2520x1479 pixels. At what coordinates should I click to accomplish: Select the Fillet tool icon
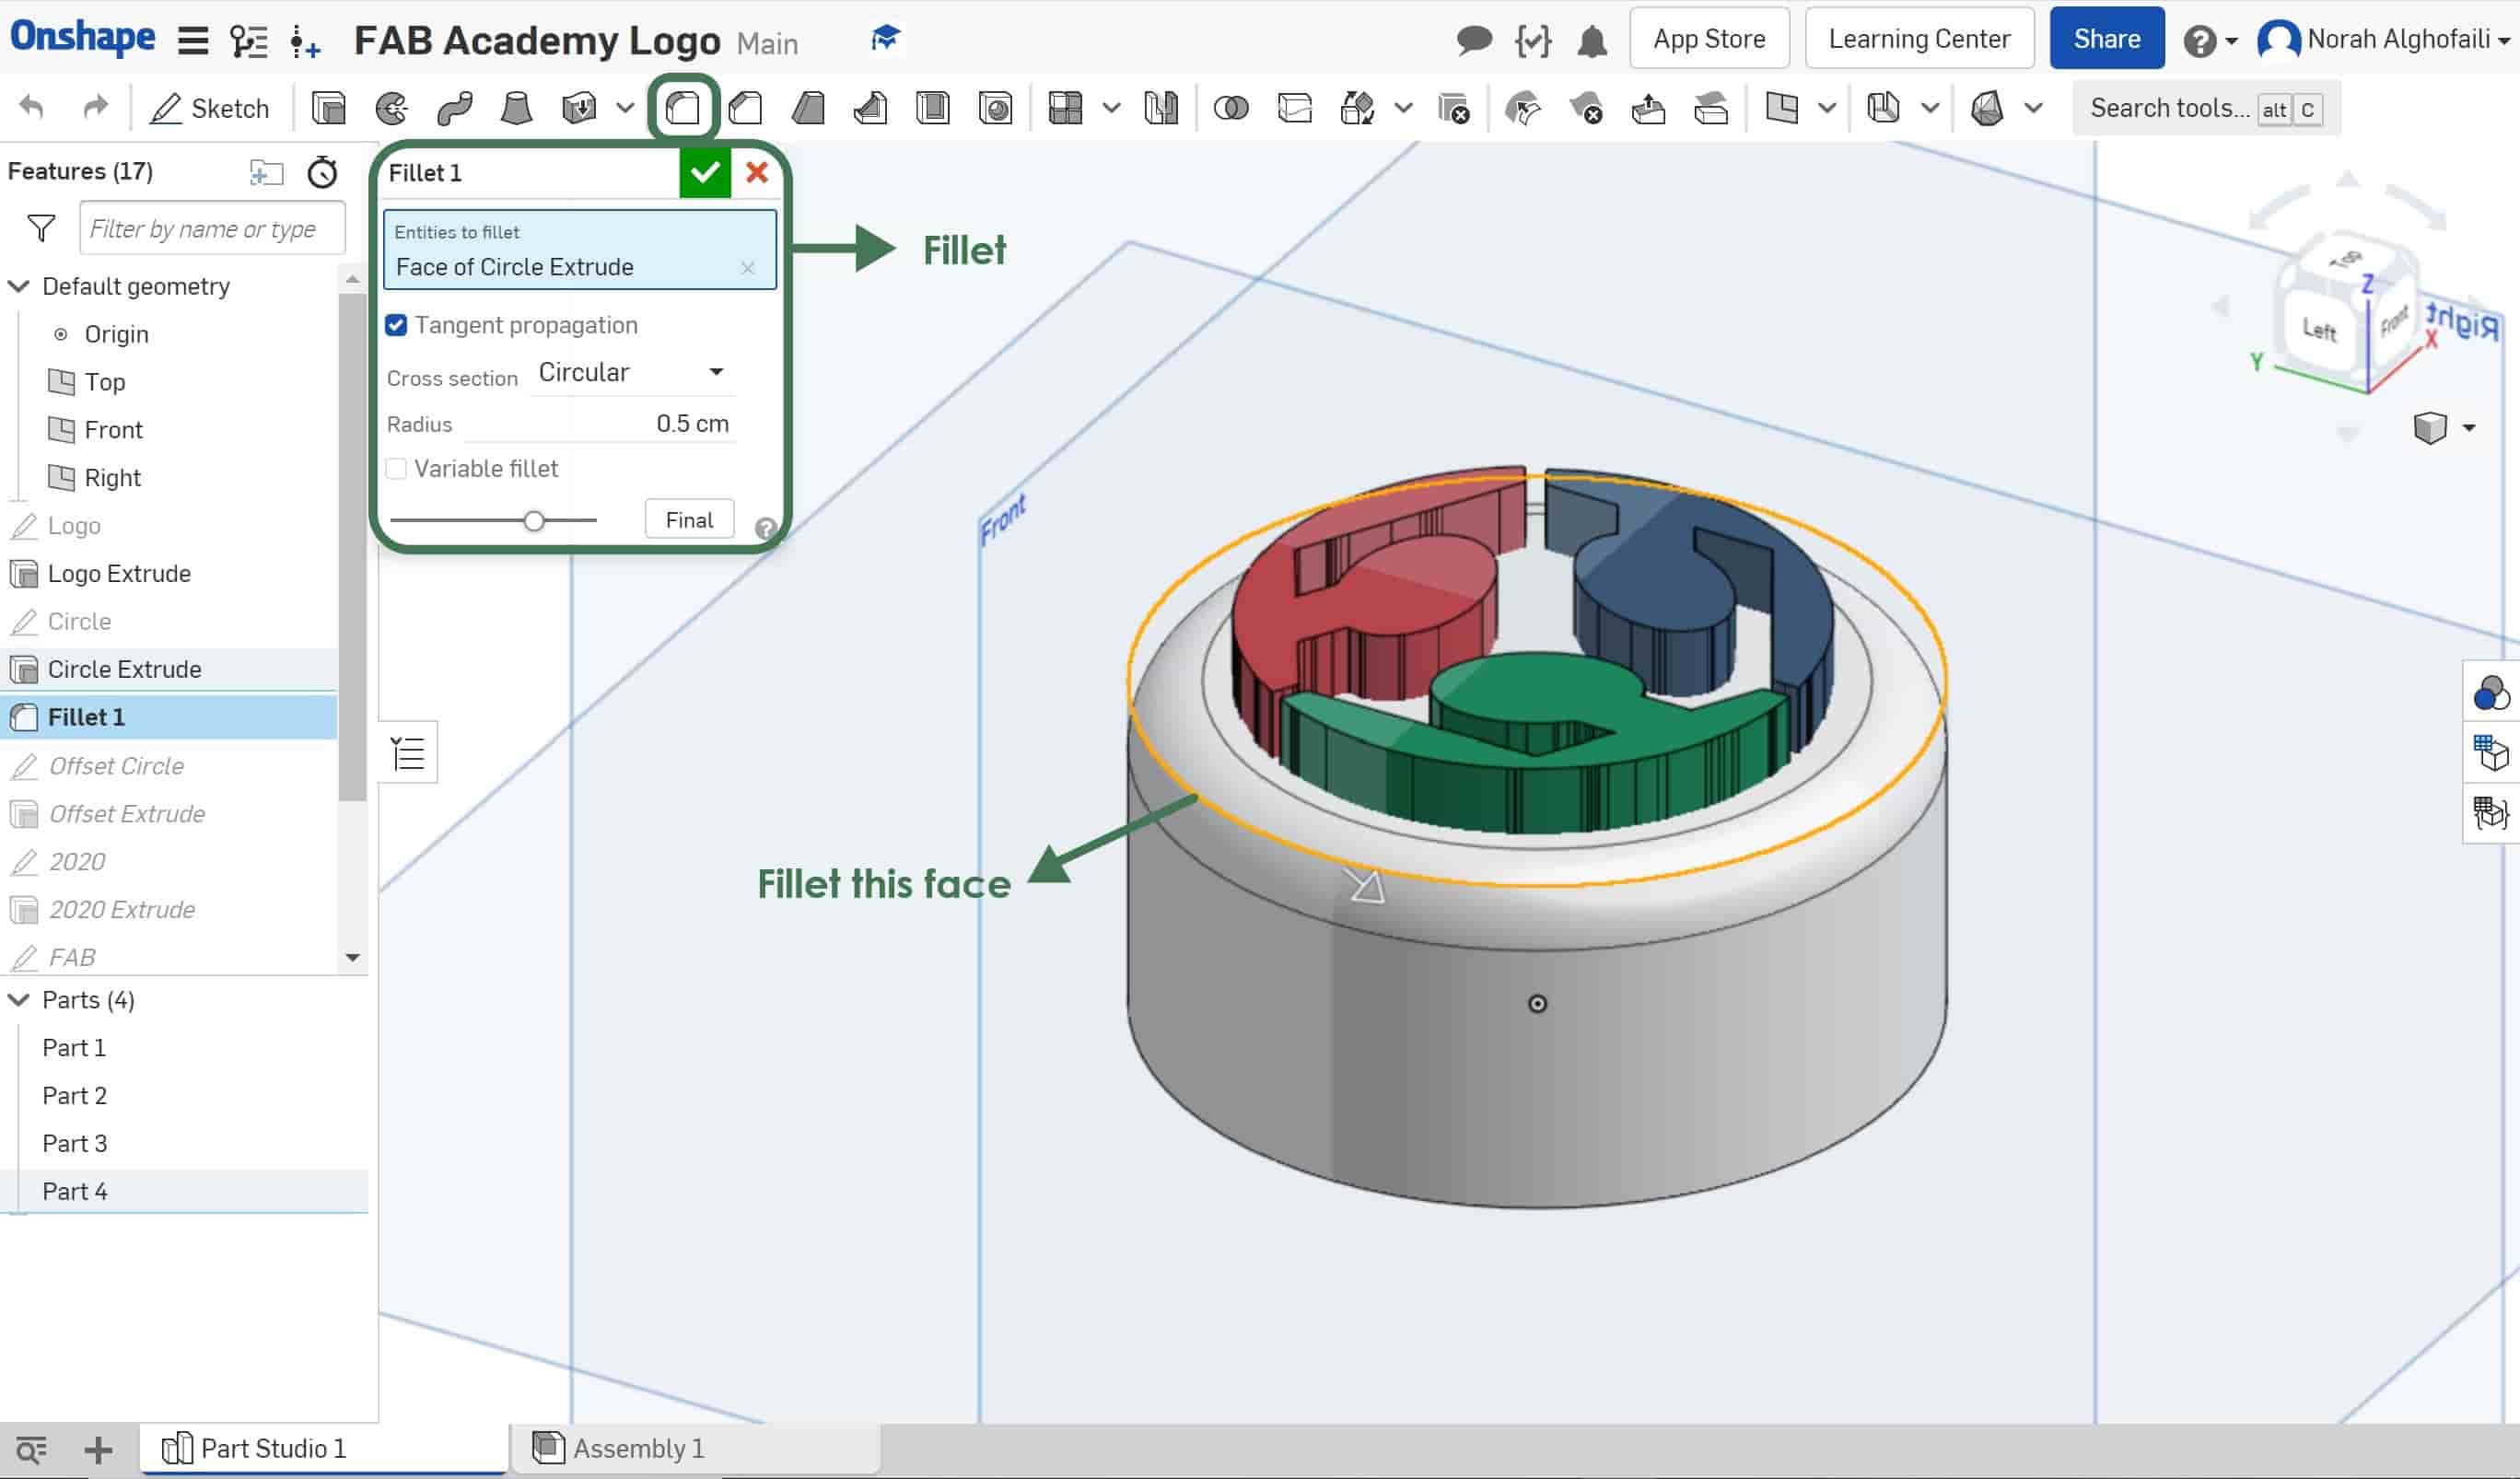click(x=683, y=108)
